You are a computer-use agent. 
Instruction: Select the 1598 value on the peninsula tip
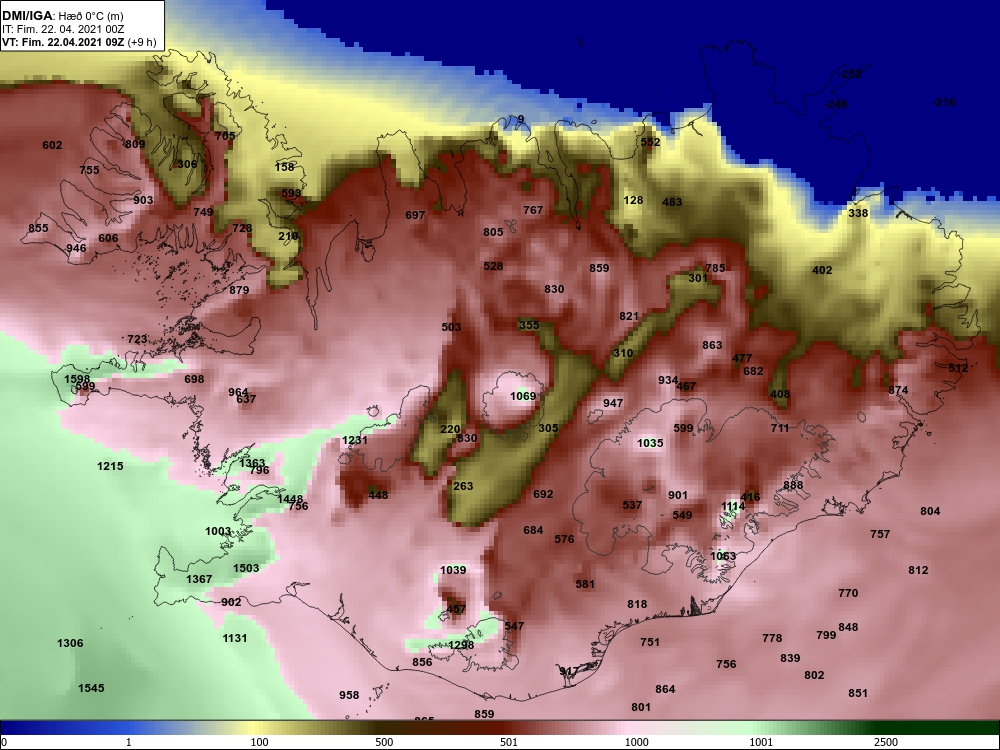[x=78, y=380]
